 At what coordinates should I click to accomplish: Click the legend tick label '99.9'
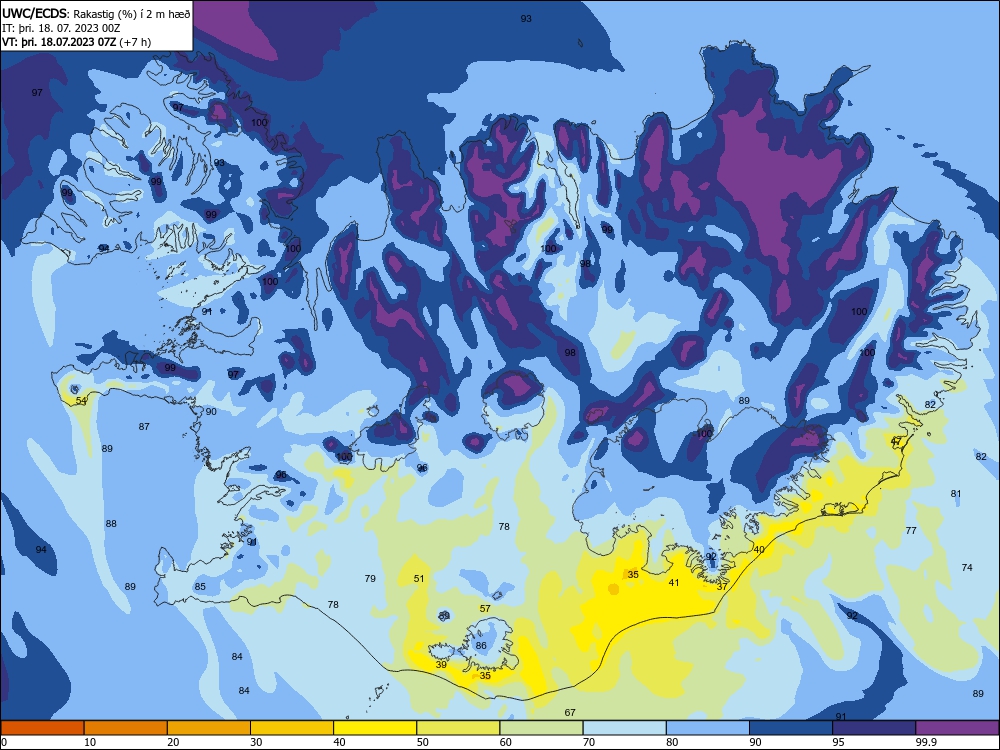click(926, 742)
